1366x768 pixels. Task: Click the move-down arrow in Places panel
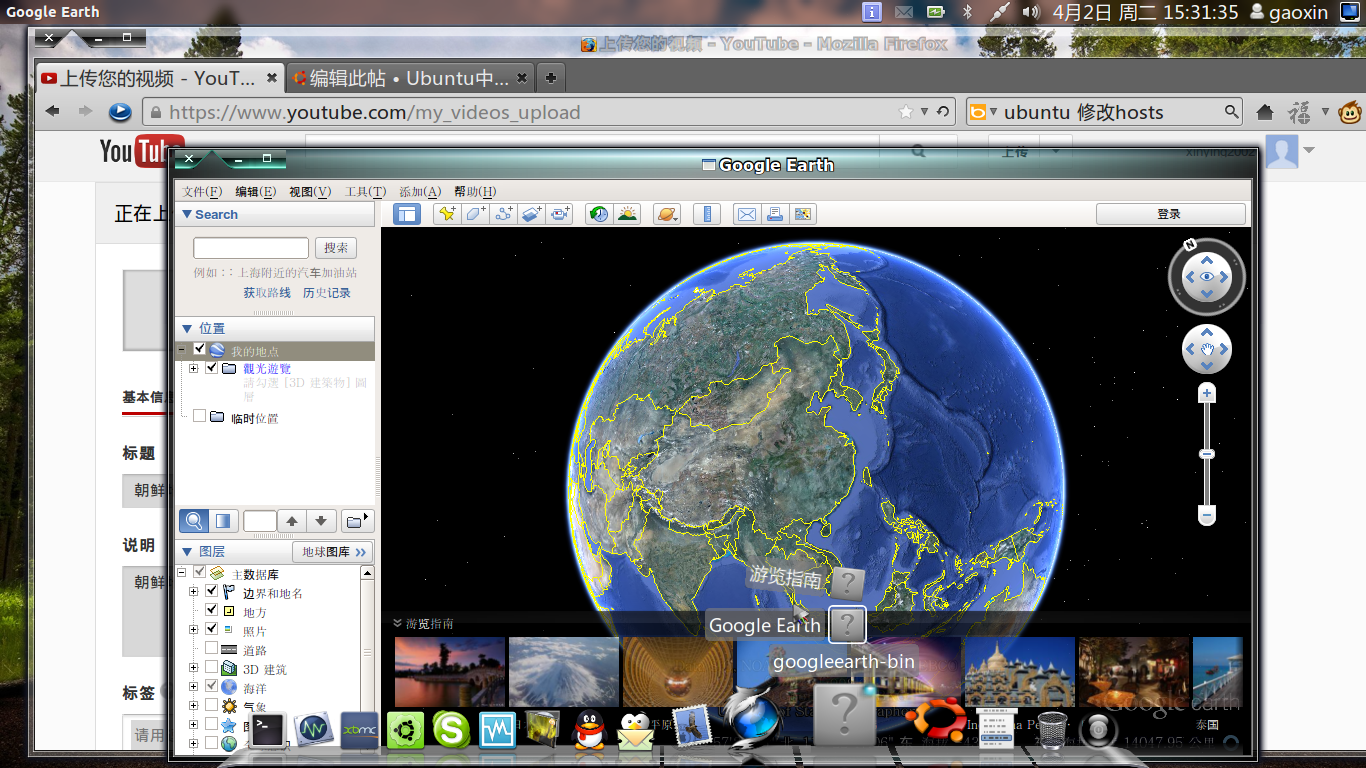tap(320, 521)
